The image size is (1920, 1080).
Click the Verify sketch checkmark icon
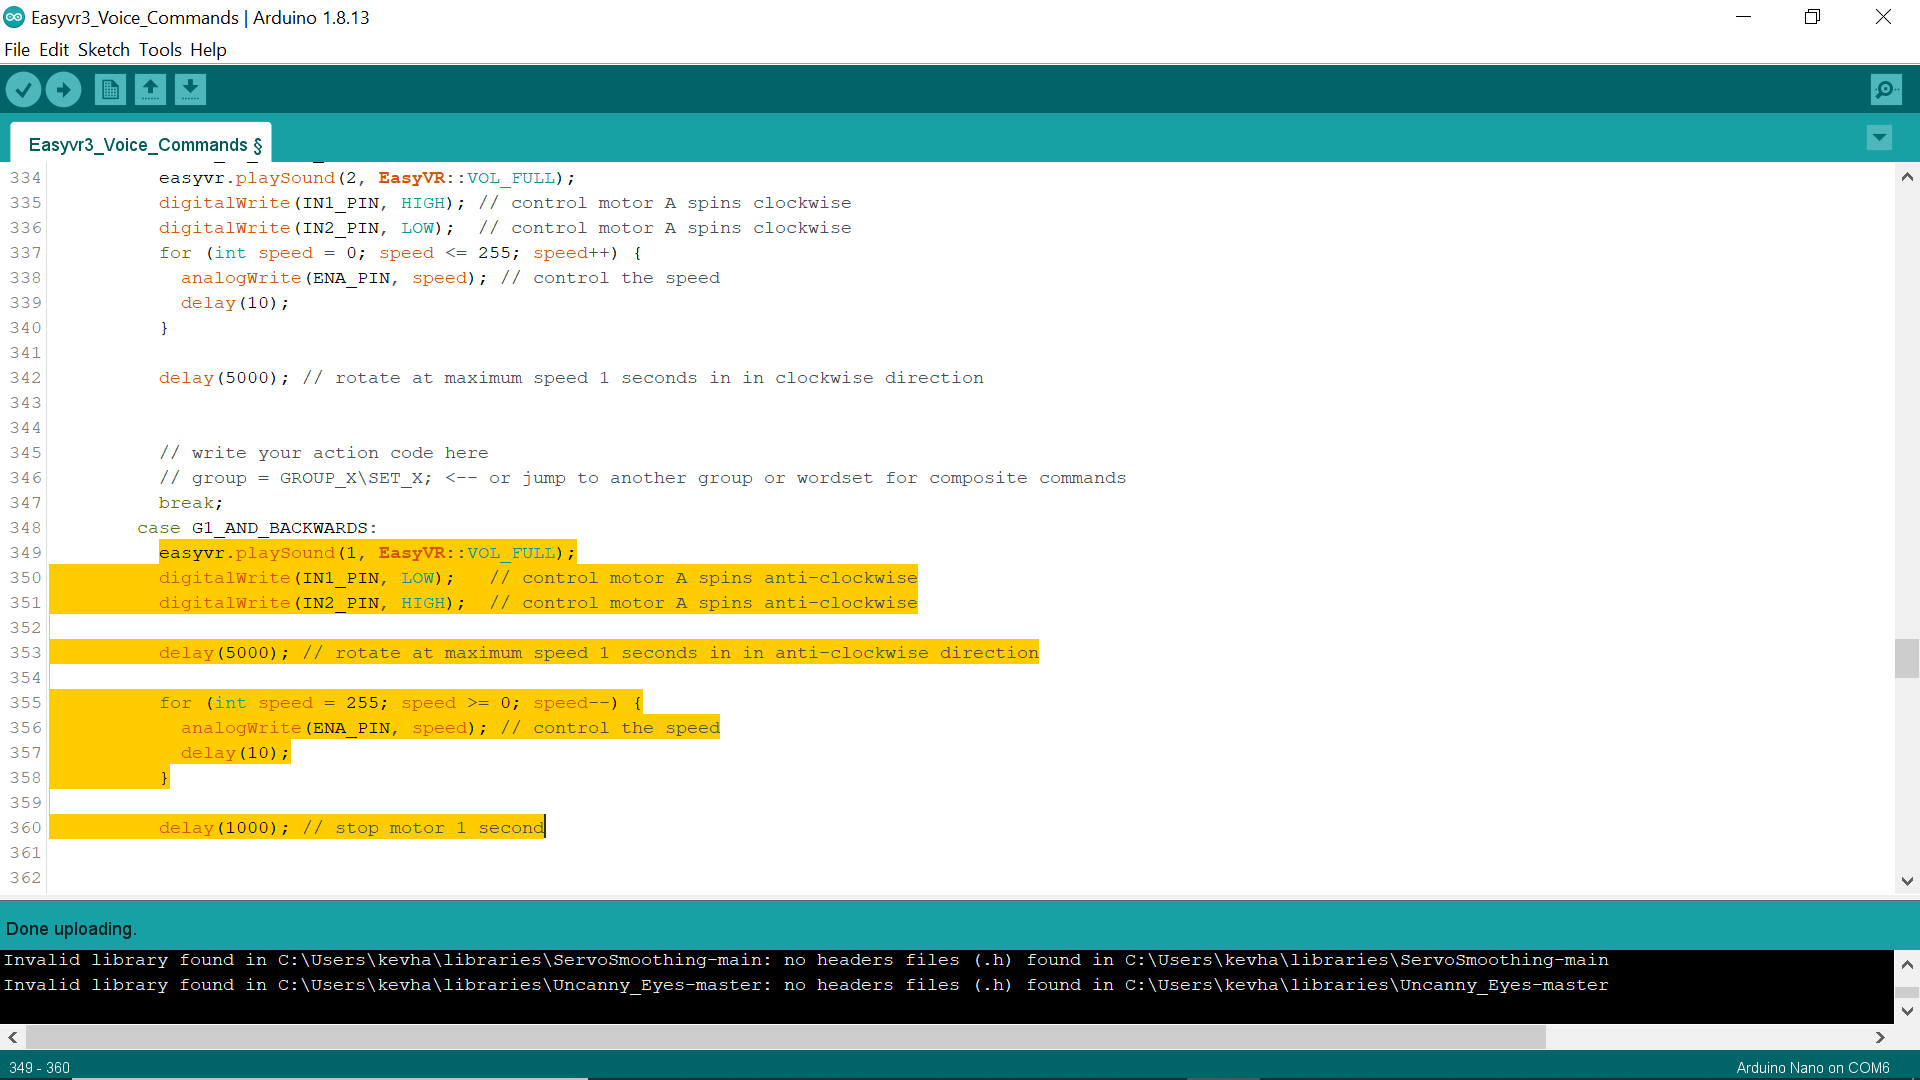(x=23, y=89)
